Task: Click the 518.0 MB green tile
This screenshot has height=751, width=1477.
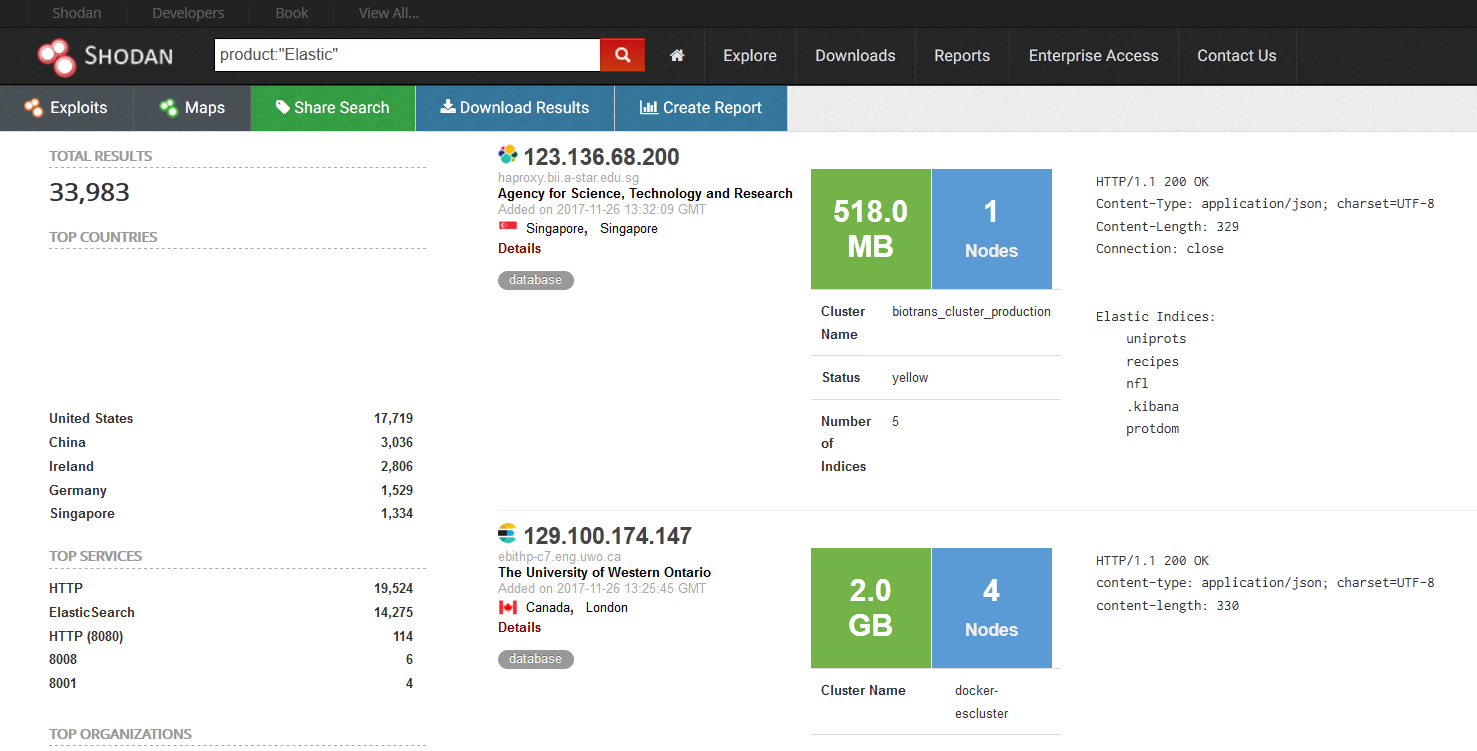Action: 870,229
